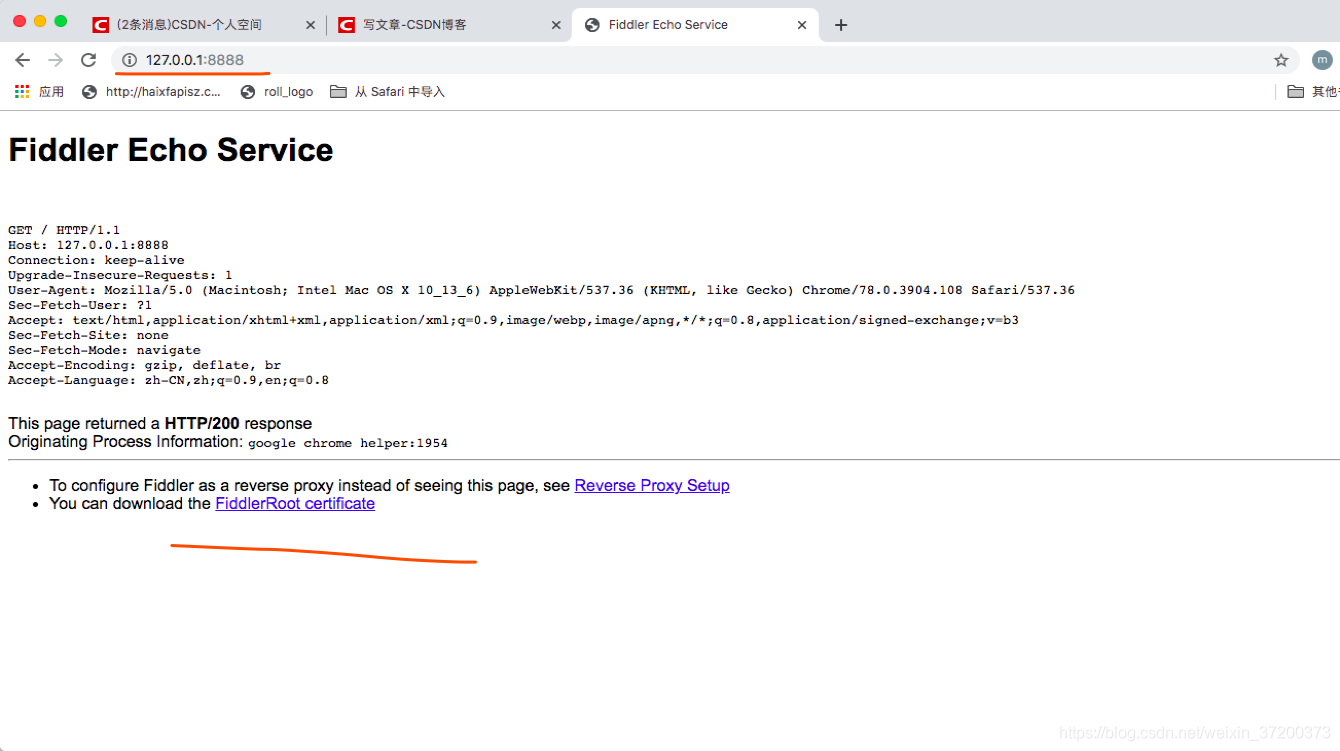Screen dimensions: 1340x751
Task: Open other bookmarks folder
Action: [x=1313, y=92]
